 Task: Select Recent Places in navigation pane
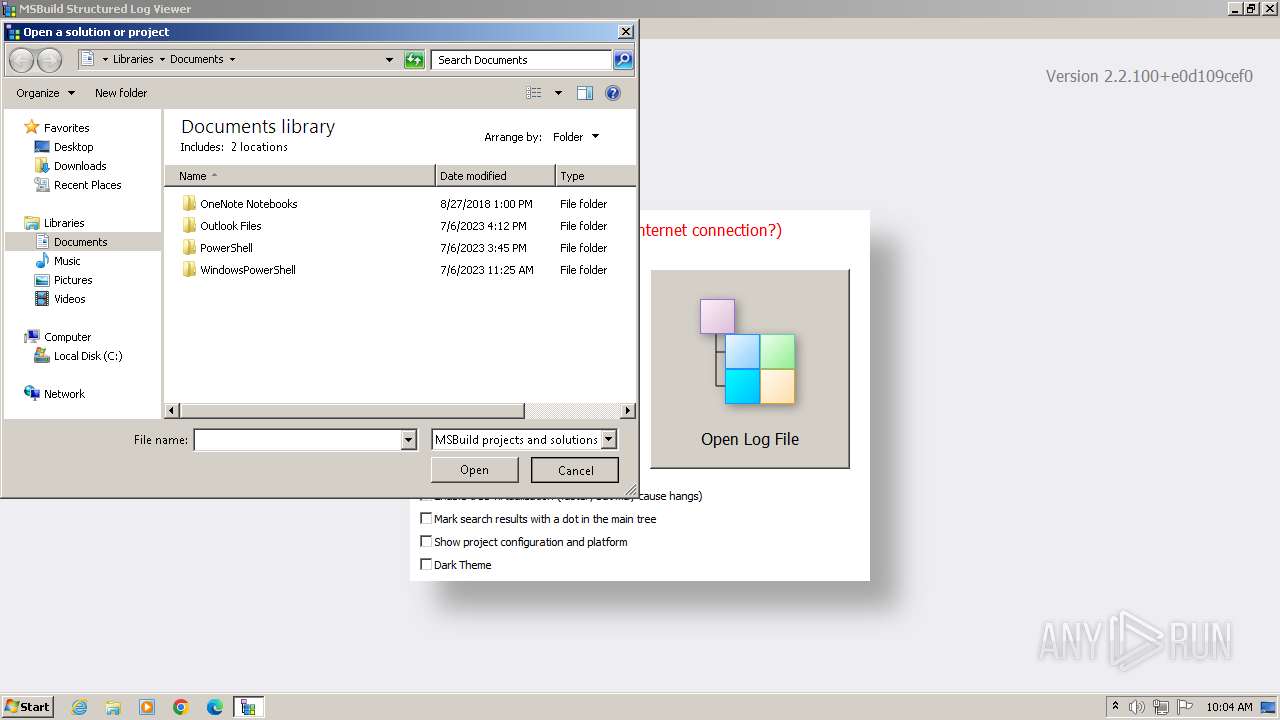click(87, 185)
